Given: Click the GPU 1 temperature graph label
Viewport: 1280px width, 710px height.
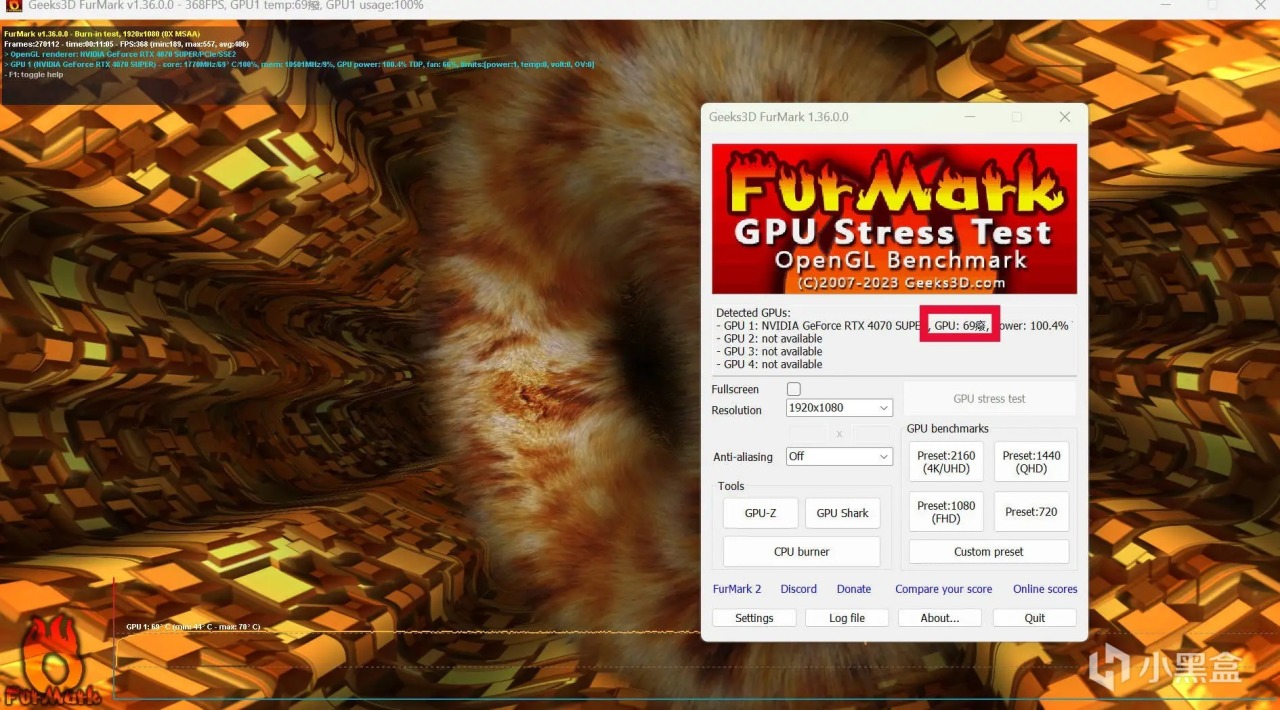Looking at the screenshot, I should coord(193,627).
